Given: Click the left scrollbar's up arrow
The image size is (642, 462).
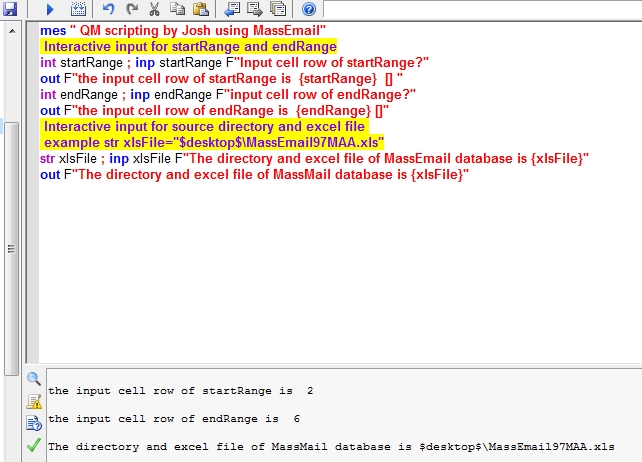Looking at the screenshot, I should pos(12,32).
